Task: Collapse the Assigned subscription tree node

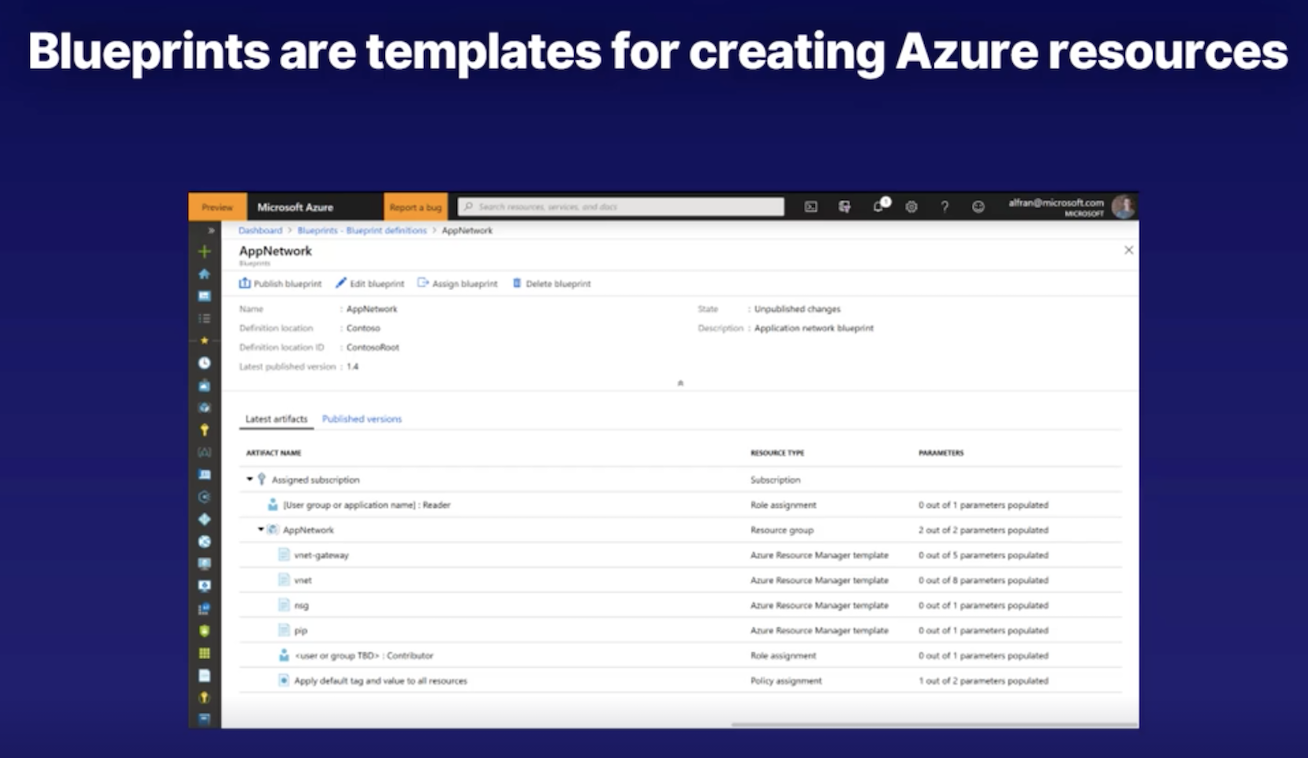Action: coord(250,479)
